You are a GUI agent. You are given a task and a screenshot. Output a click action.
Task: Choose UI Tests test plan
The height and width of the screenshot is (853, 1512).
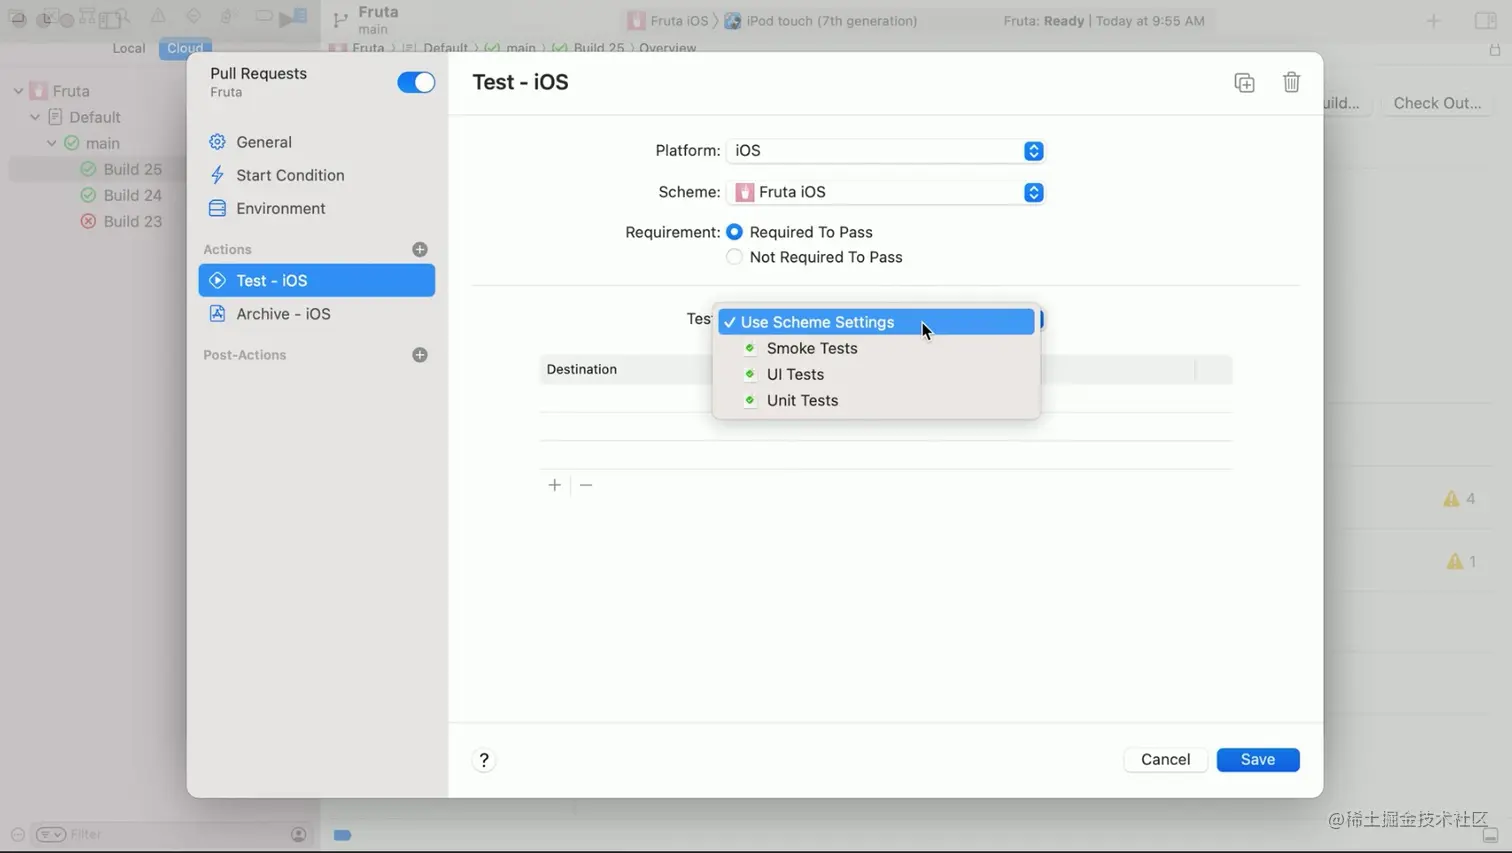pos(876,374)
